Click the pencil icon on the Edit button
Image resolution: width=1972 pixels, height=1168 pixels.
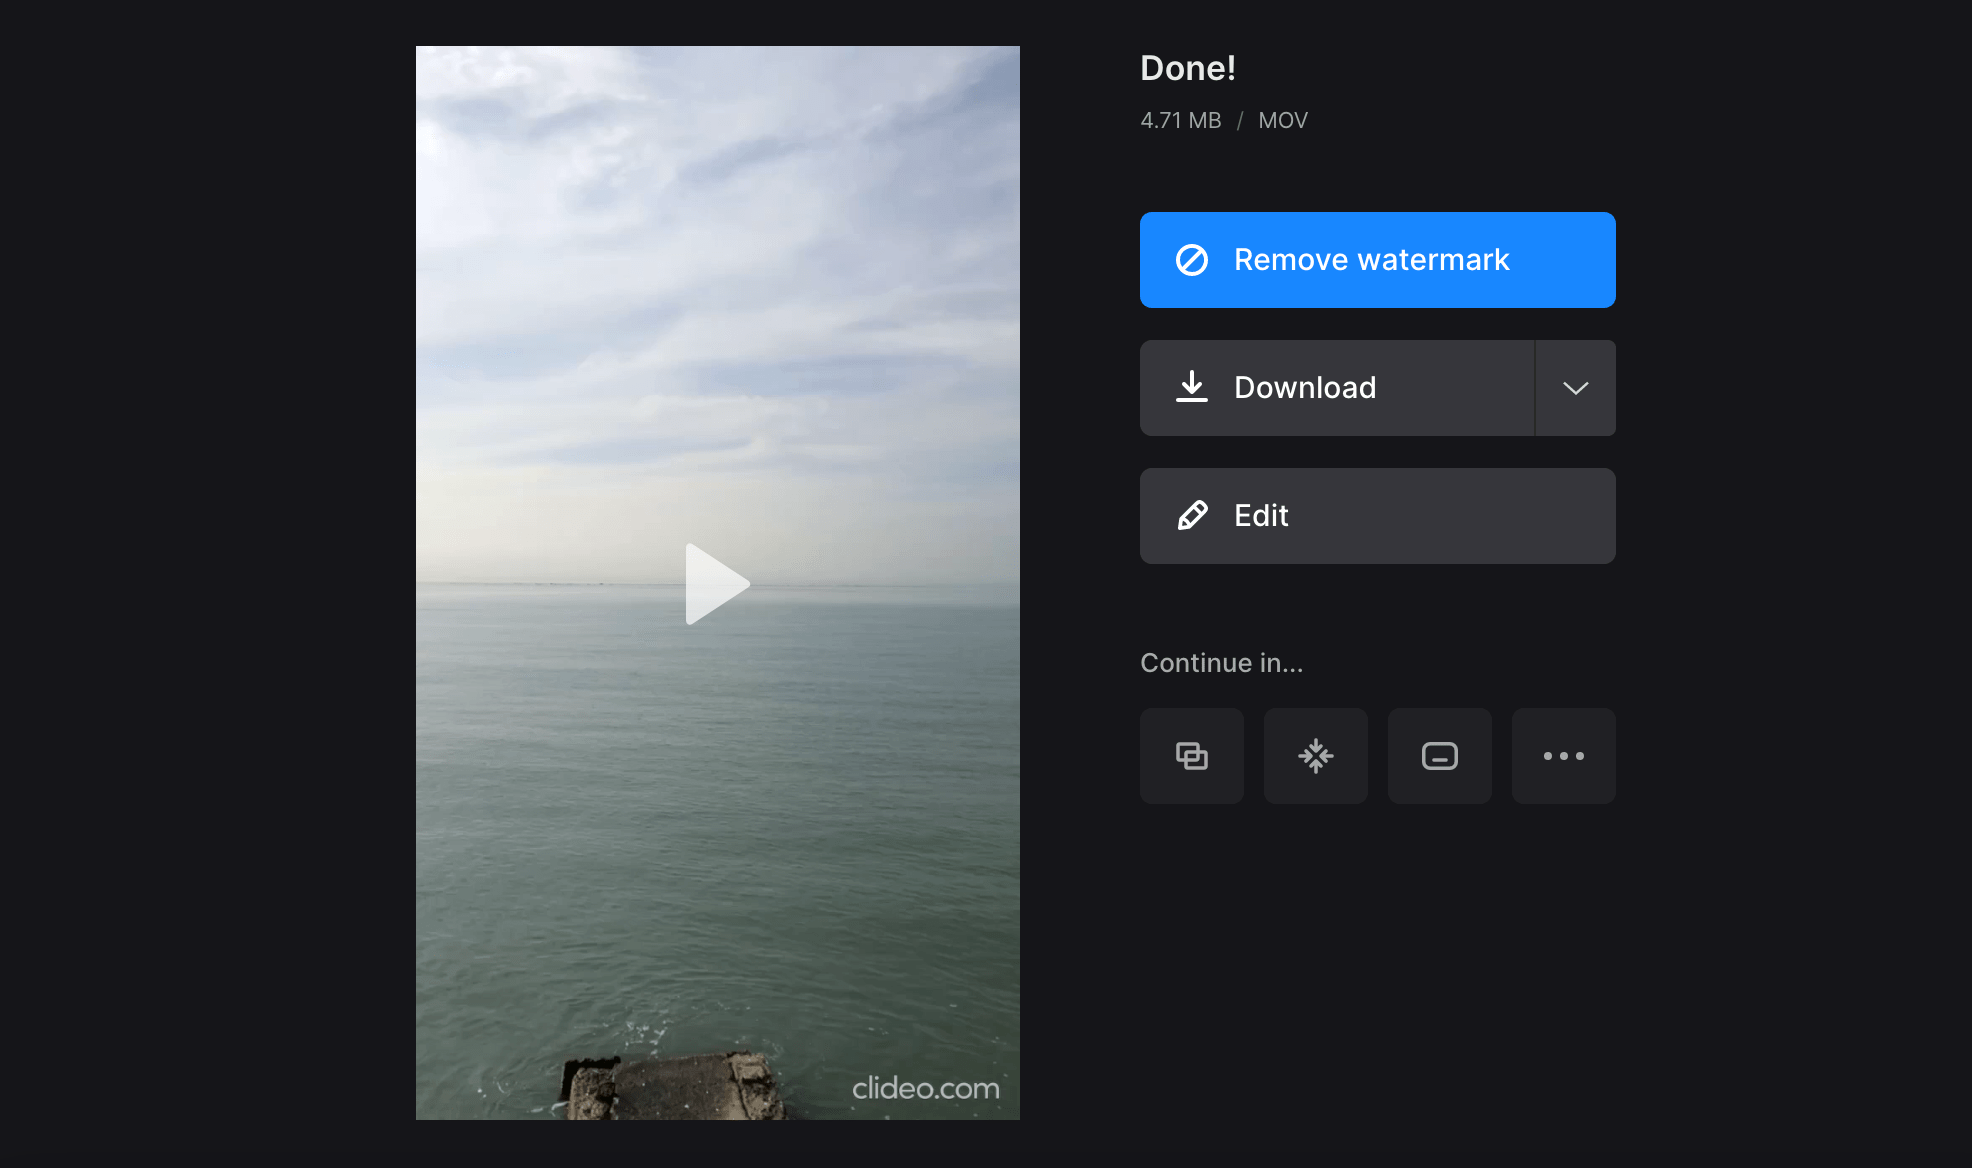1191,516
